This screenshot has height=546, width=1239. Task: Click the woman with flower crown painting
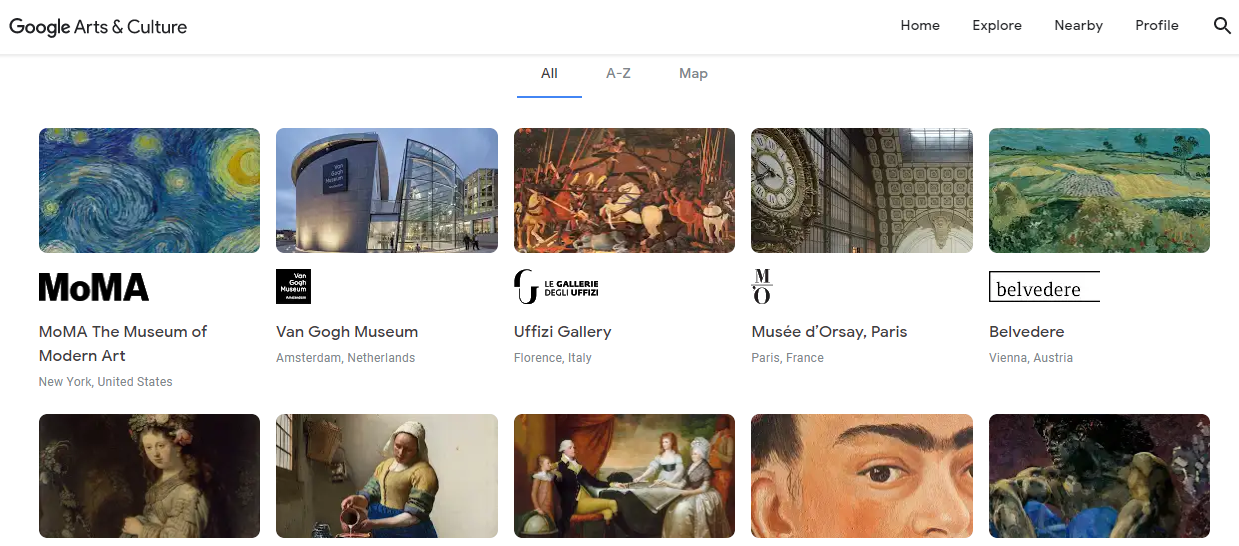[x=149, y=476]
